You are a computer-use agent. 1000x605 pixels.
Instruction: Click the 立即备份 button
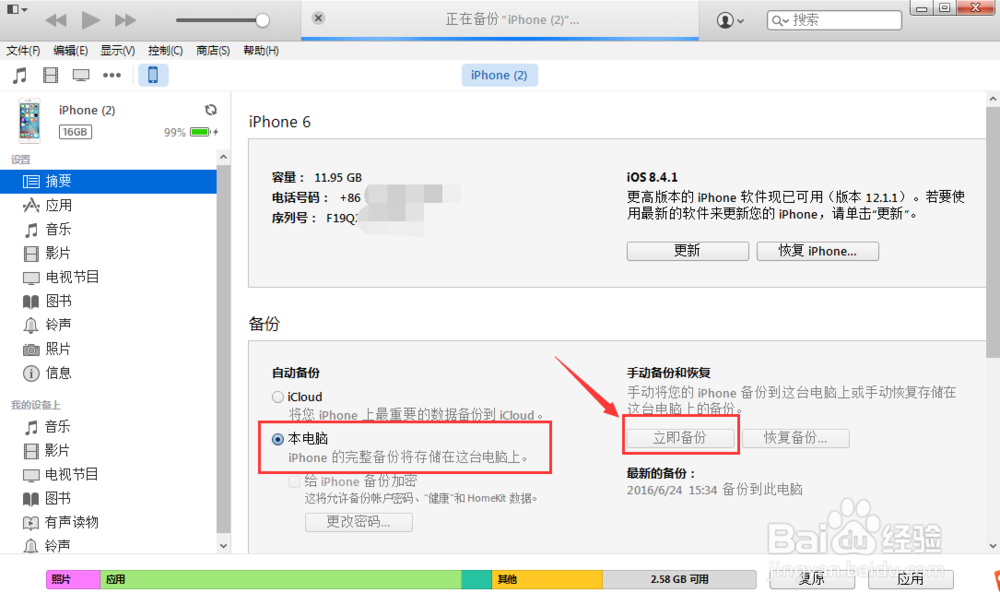pyautogui.click(x=680, y=438)
